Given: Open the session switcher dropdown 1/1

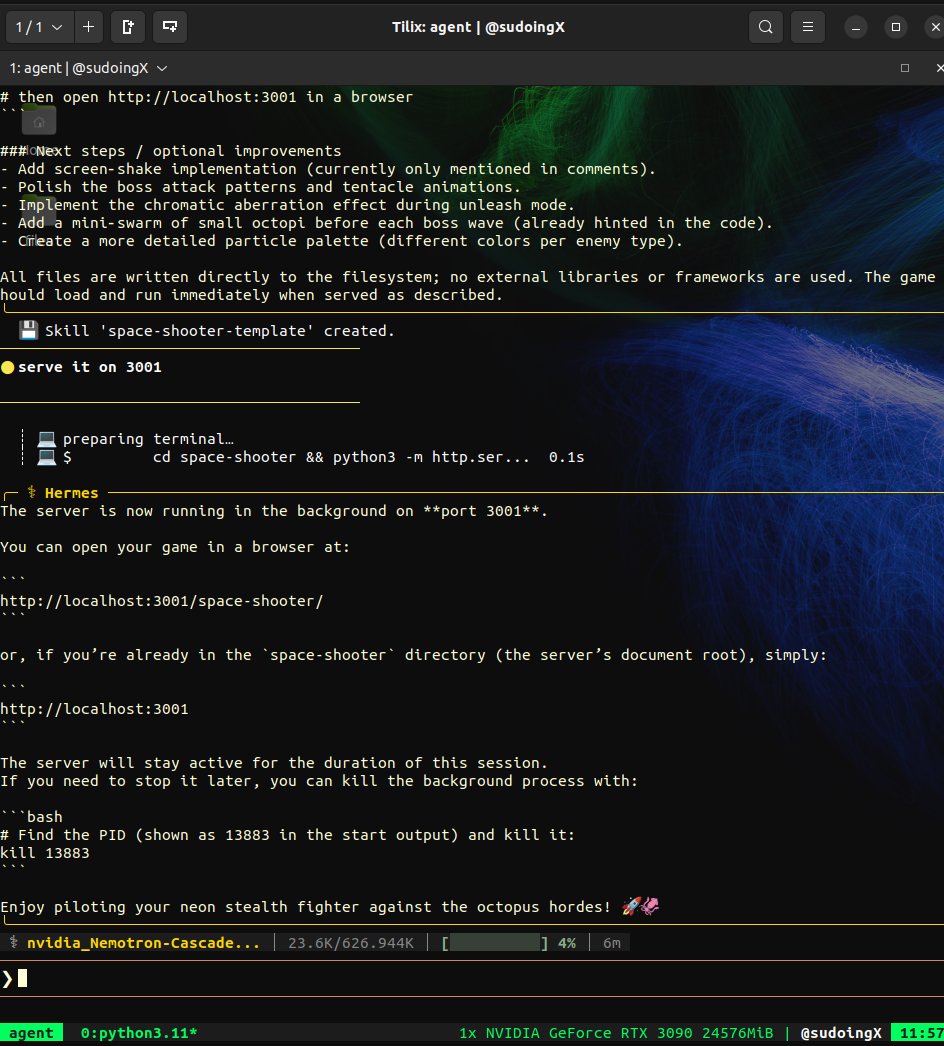Looking at the screenshot, I should coord(39,27).
